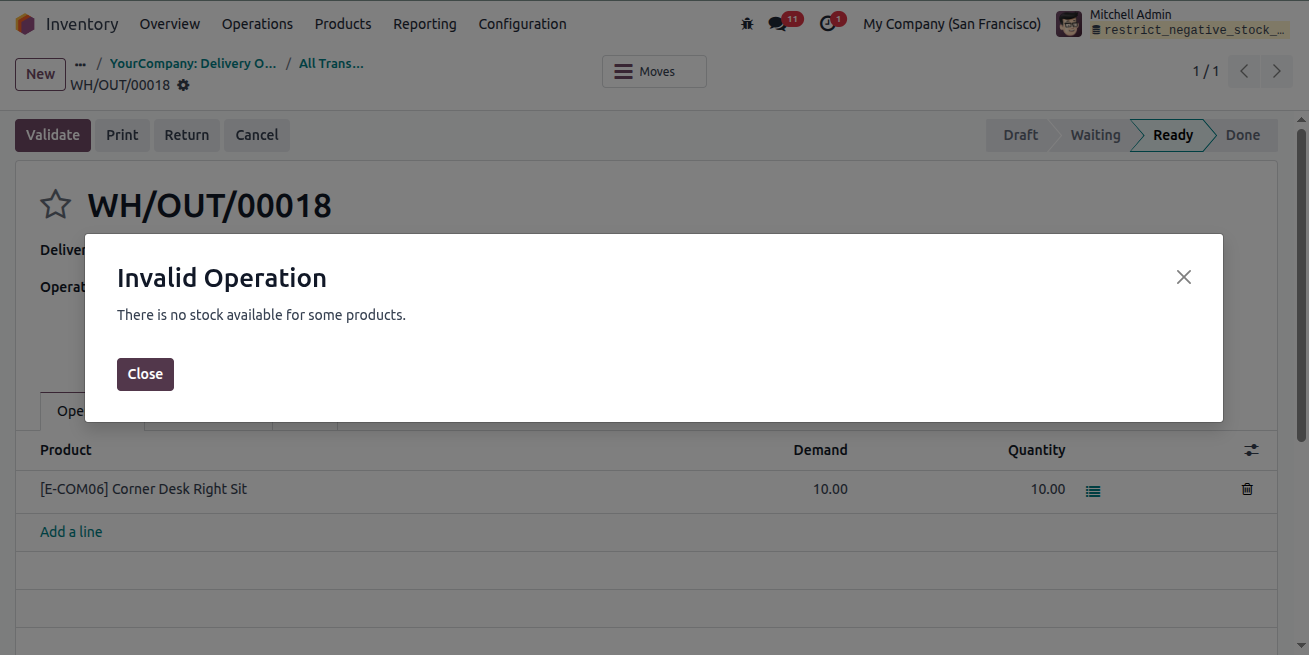Click the Print button
Screen dimensions: 1309x655
coord(122,135)
